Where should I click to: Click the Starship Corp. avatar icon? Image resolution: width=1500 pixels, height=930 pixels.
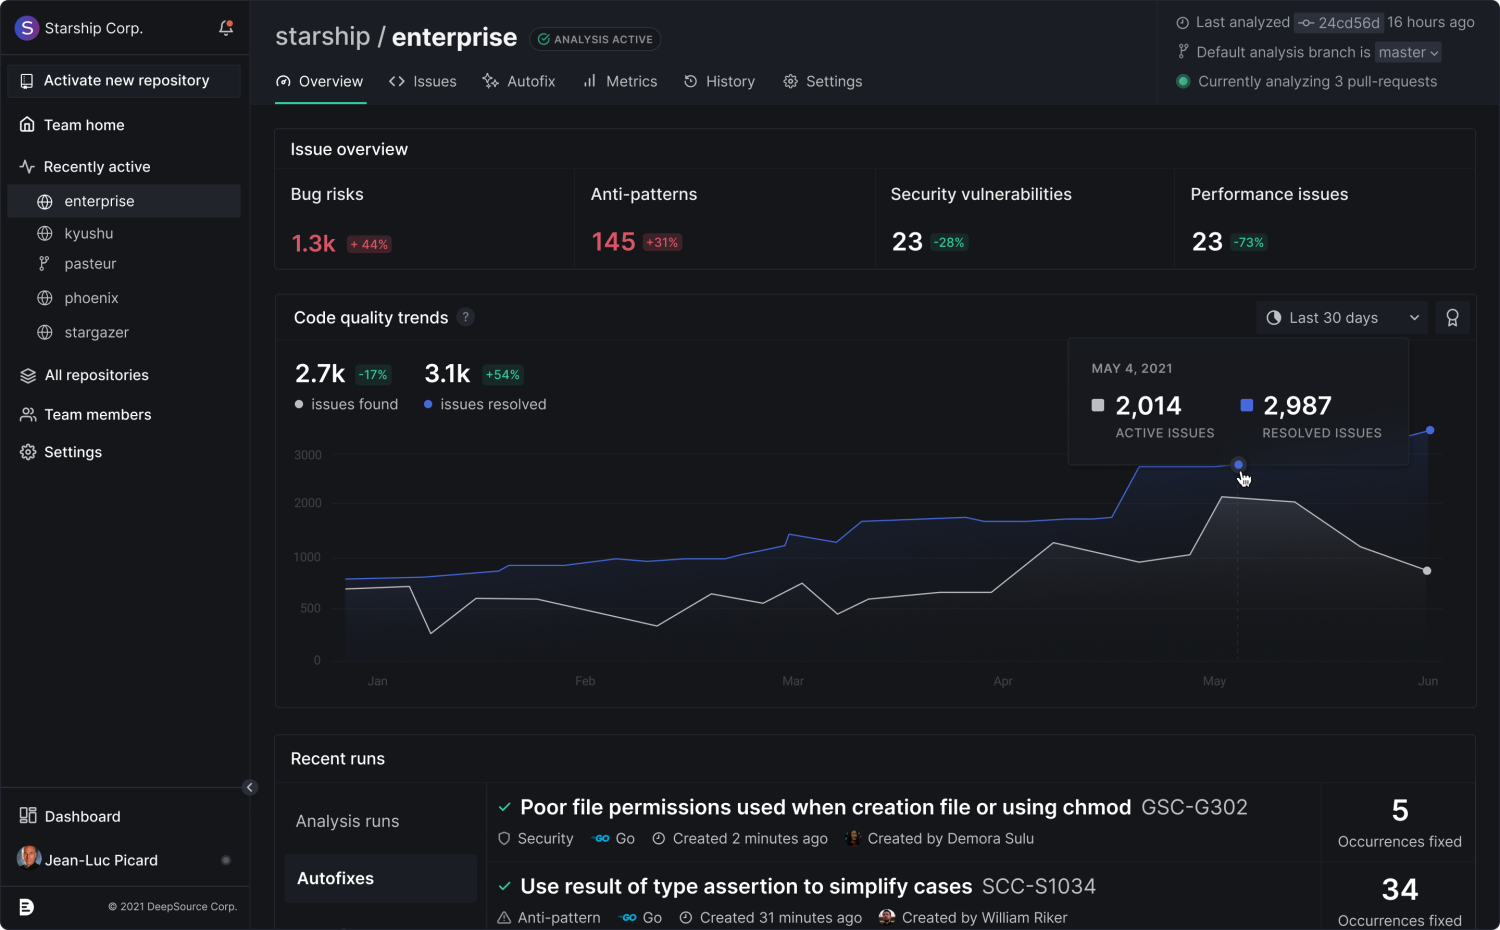pos(27,28)
